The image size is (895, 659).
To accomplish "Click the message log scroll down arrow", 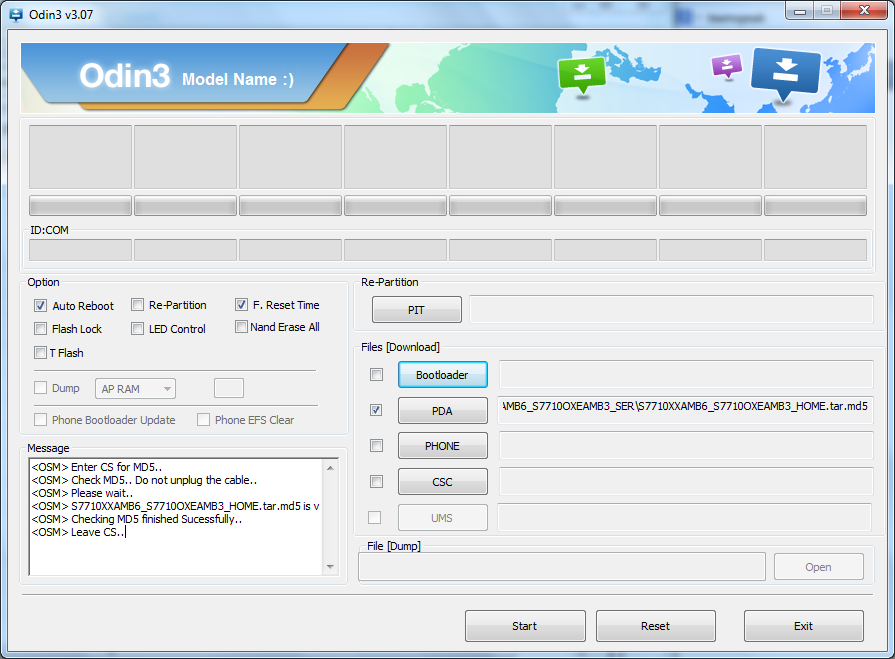I will pos(330,567).
